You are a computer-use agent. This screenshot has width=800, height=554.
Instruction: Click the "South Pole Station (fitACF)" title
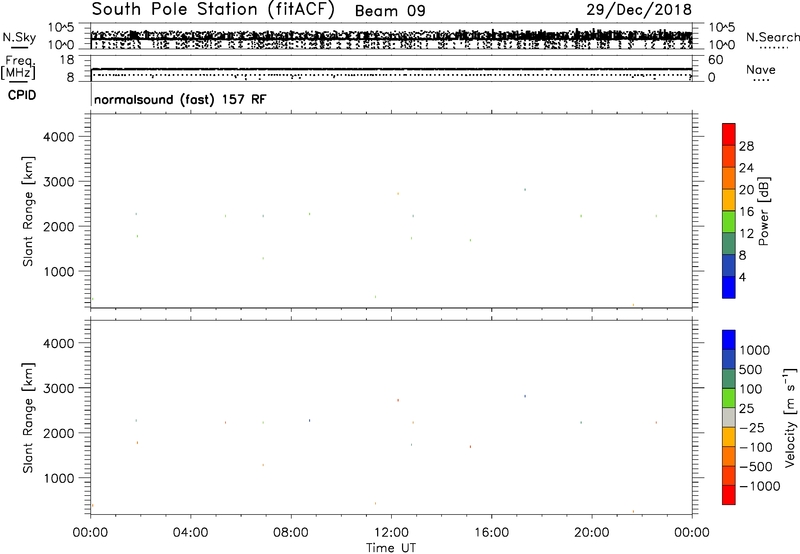(x=213, y=10)
